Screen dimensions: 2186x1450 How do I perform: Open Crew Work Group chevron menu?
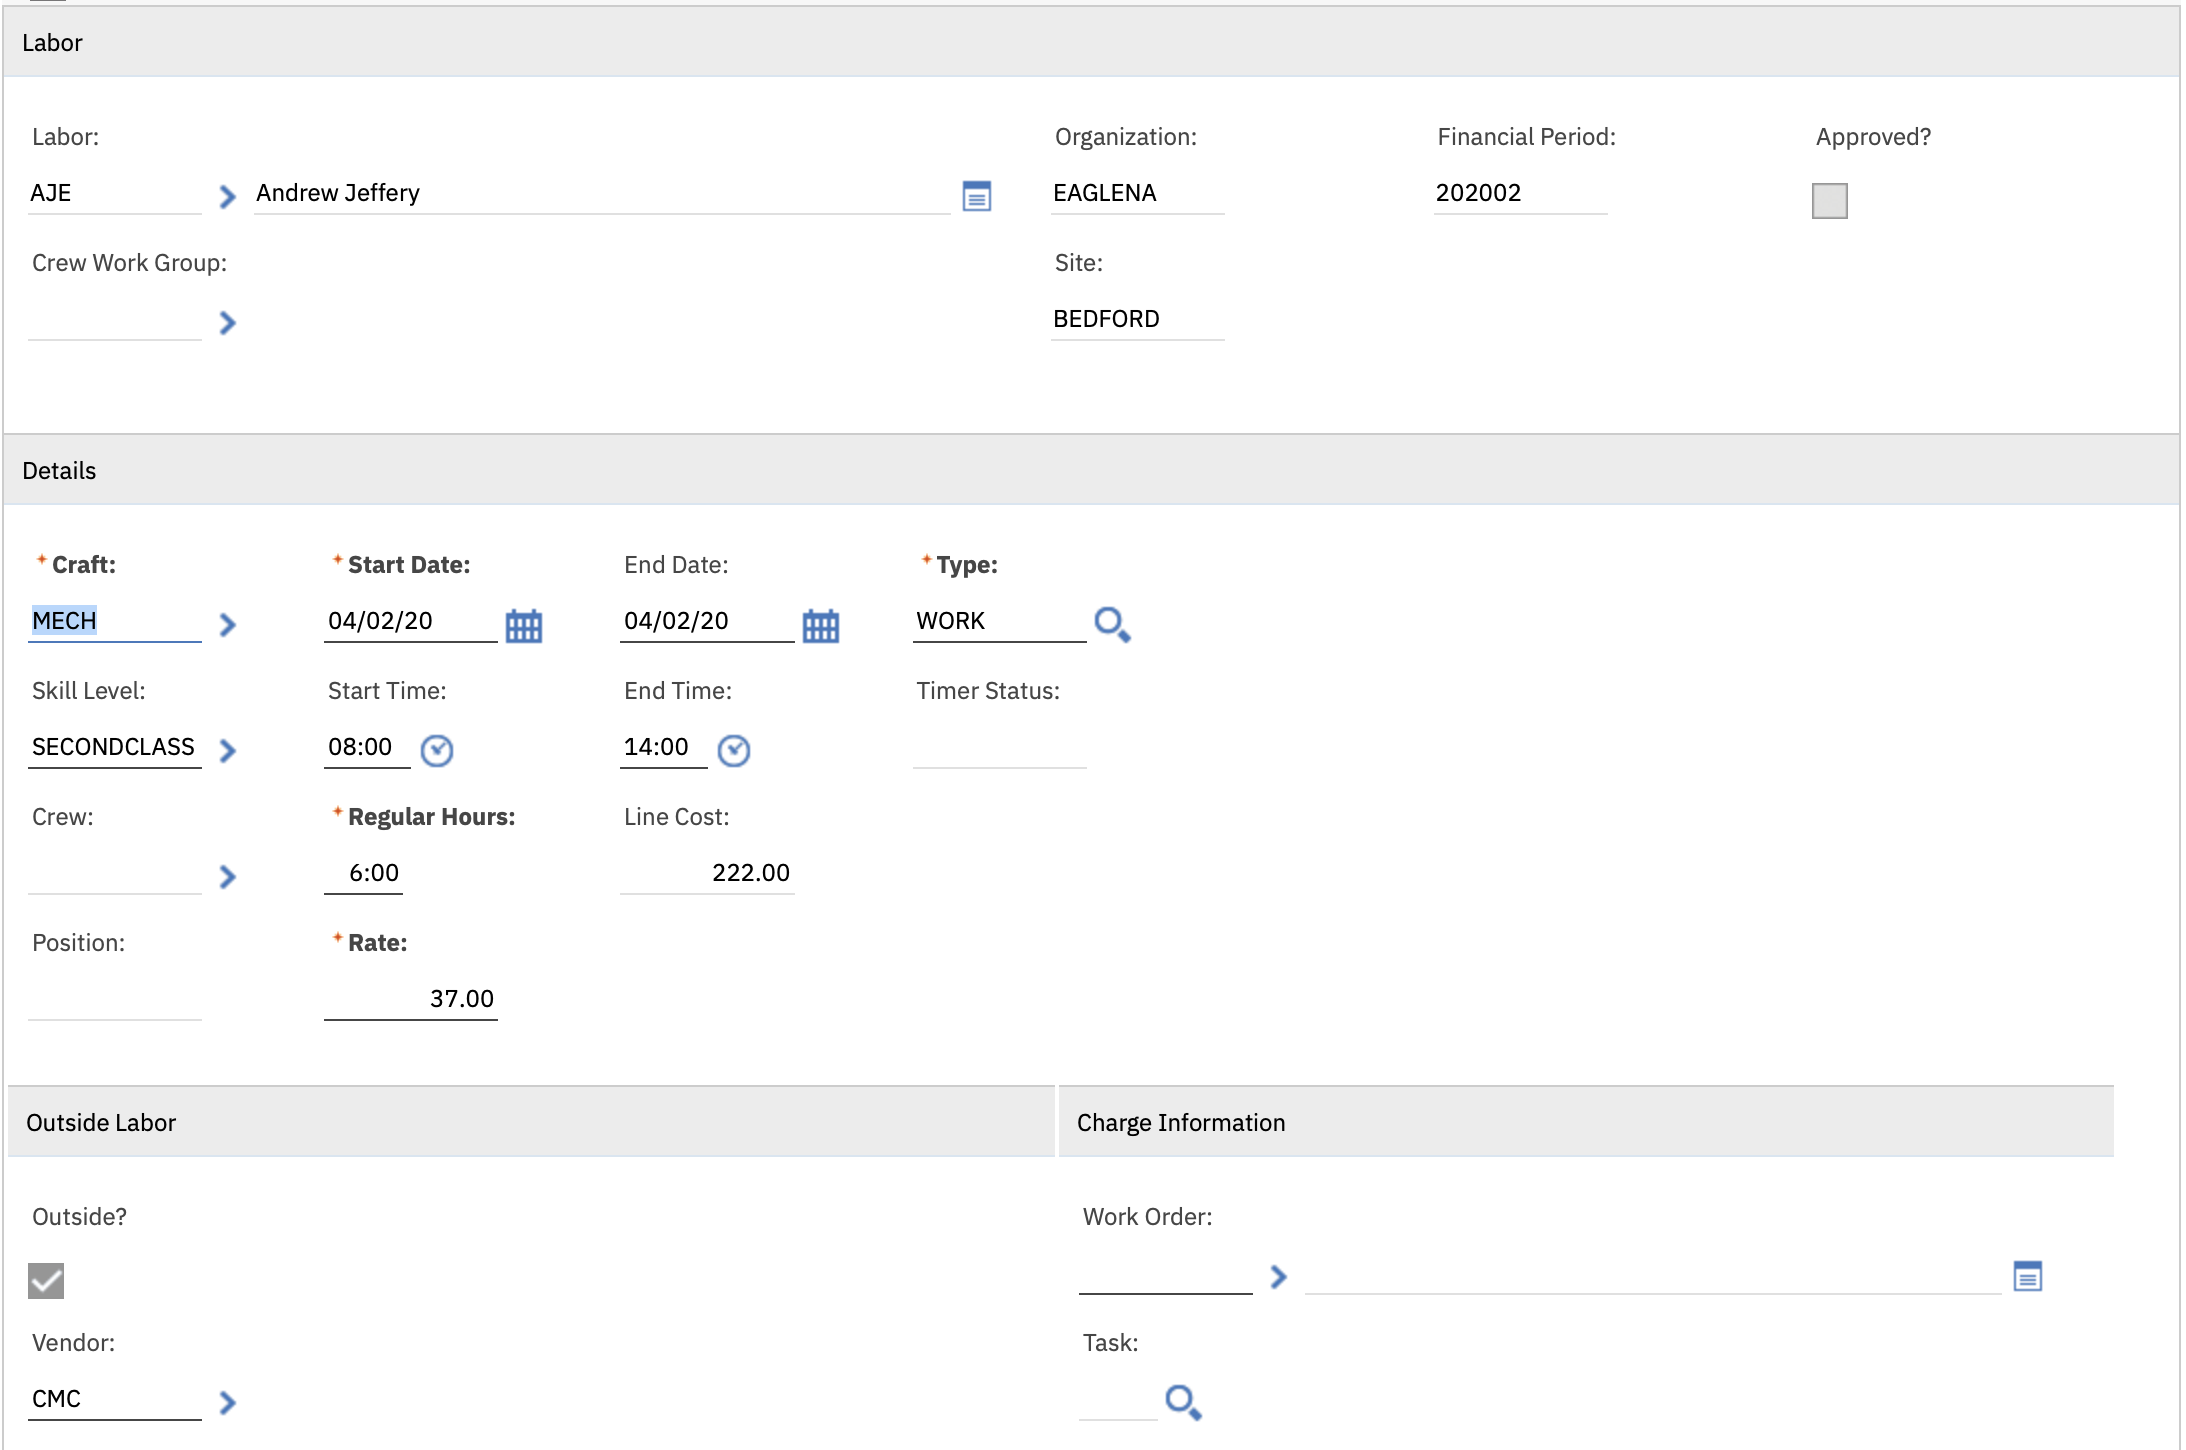pyautogui.click(x=227, y=322)
